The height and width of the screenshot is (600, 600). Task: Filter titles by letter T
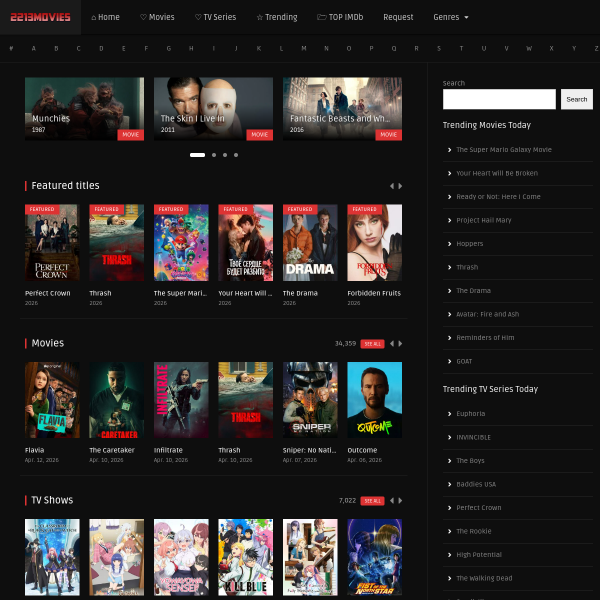tap(461, 49)
